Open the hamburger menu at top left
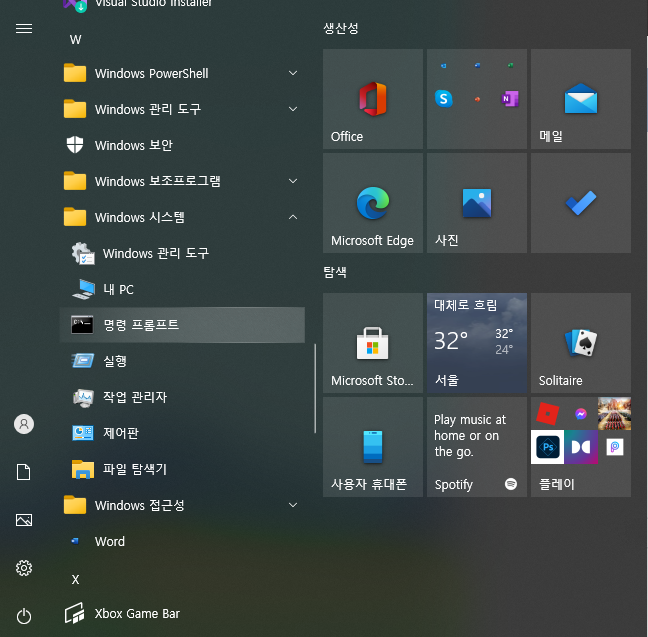This screenshot has width=648, height=637. tap(24, 29)
